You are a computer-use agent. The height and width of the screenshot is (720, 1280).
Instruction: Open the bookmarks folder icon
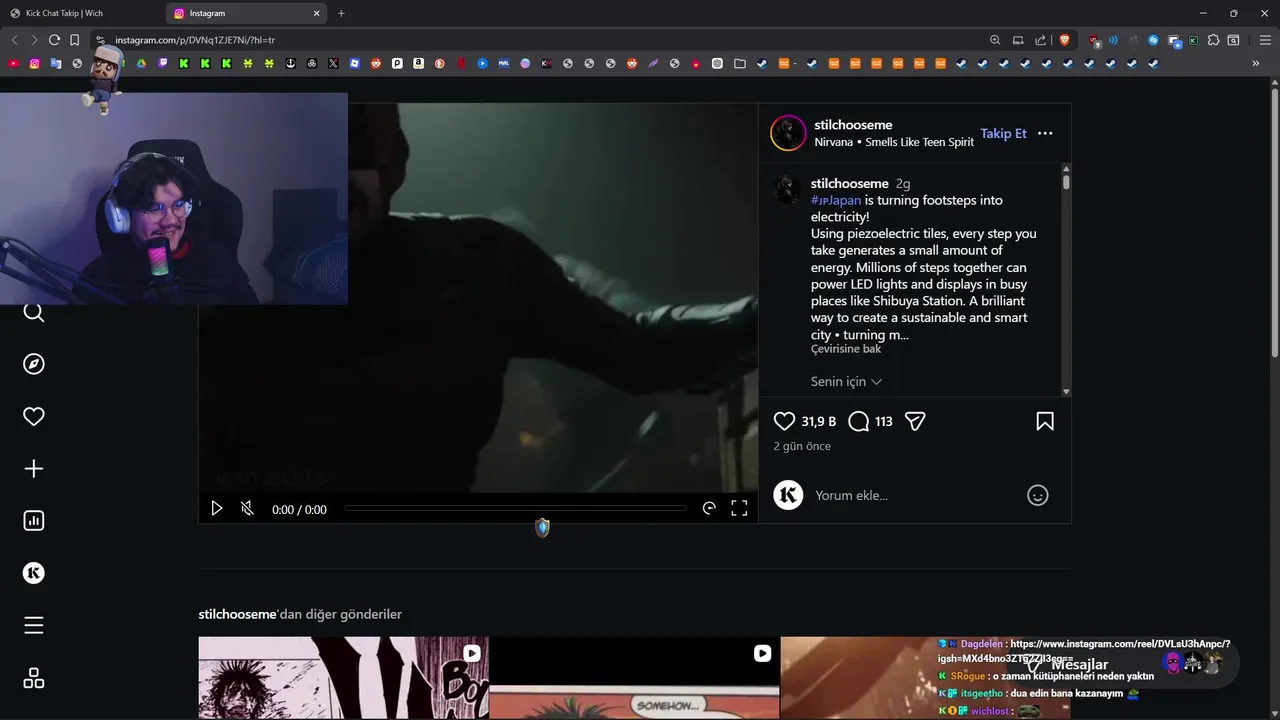point(739,63)
